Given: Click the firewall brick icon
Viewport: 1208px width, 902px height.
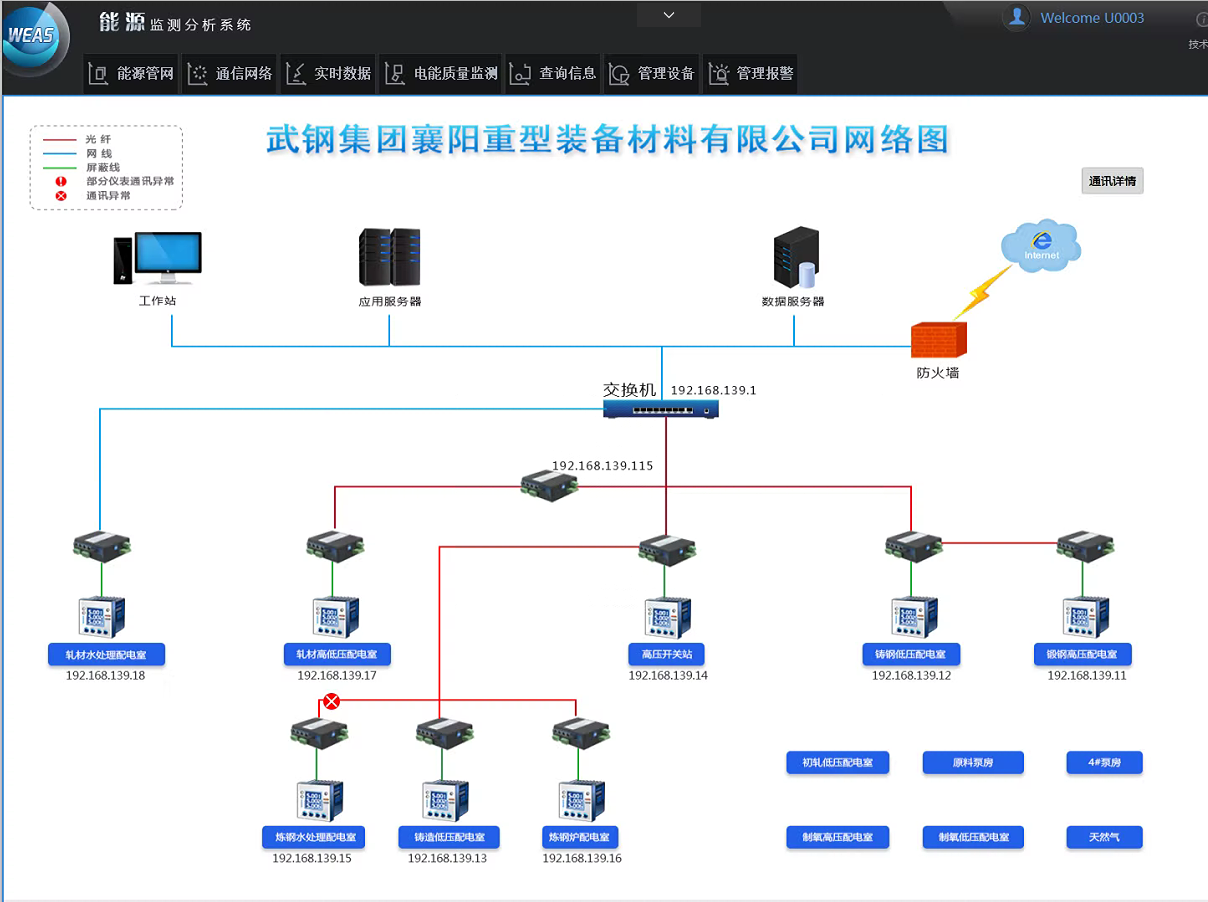Looking at the screenshot, I should click(x=938, y=340).
